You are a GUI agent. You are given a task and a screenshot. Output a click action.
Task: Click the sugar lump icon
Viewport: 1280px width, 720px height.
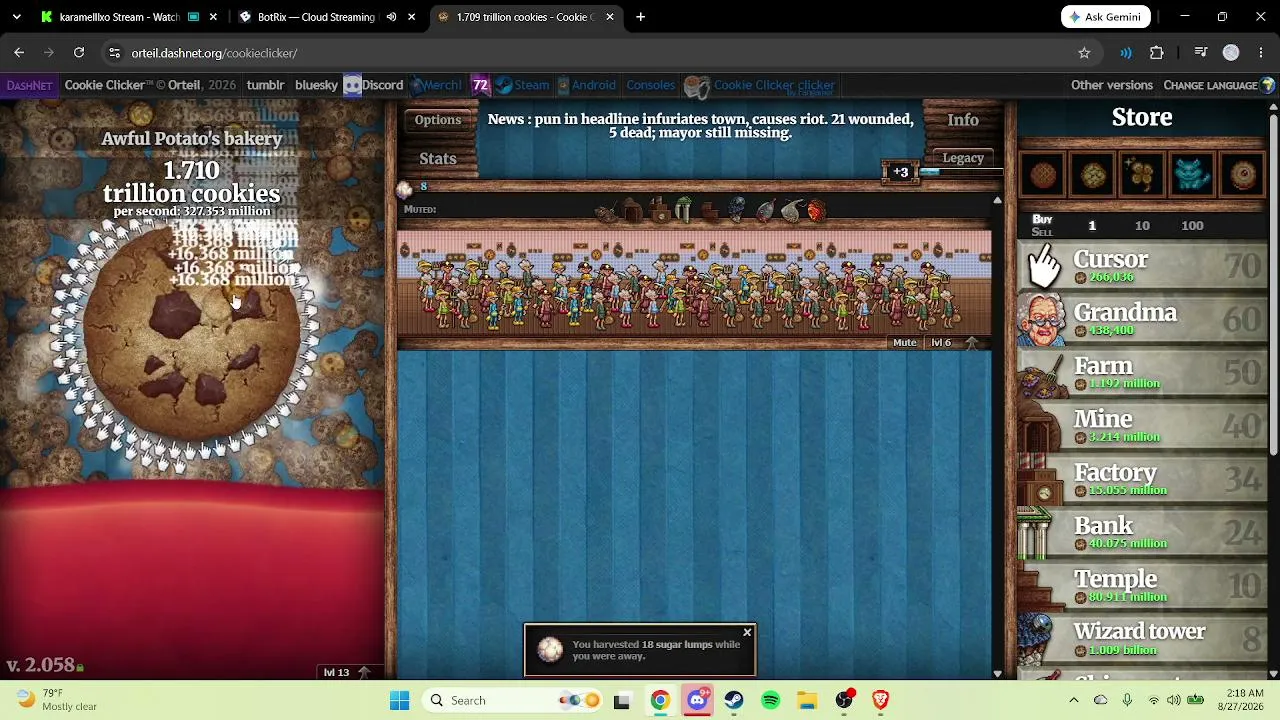point(405,188)
